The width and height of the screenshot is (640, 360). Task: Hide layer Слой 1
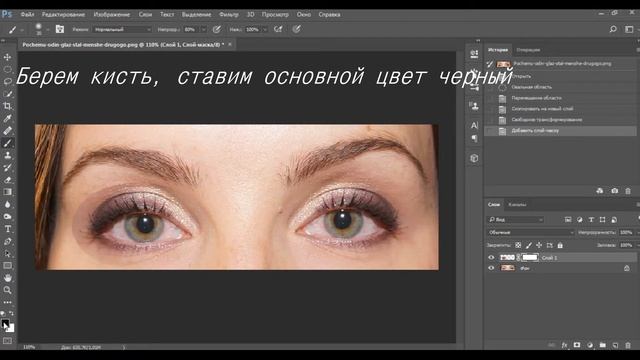[491, 258]
